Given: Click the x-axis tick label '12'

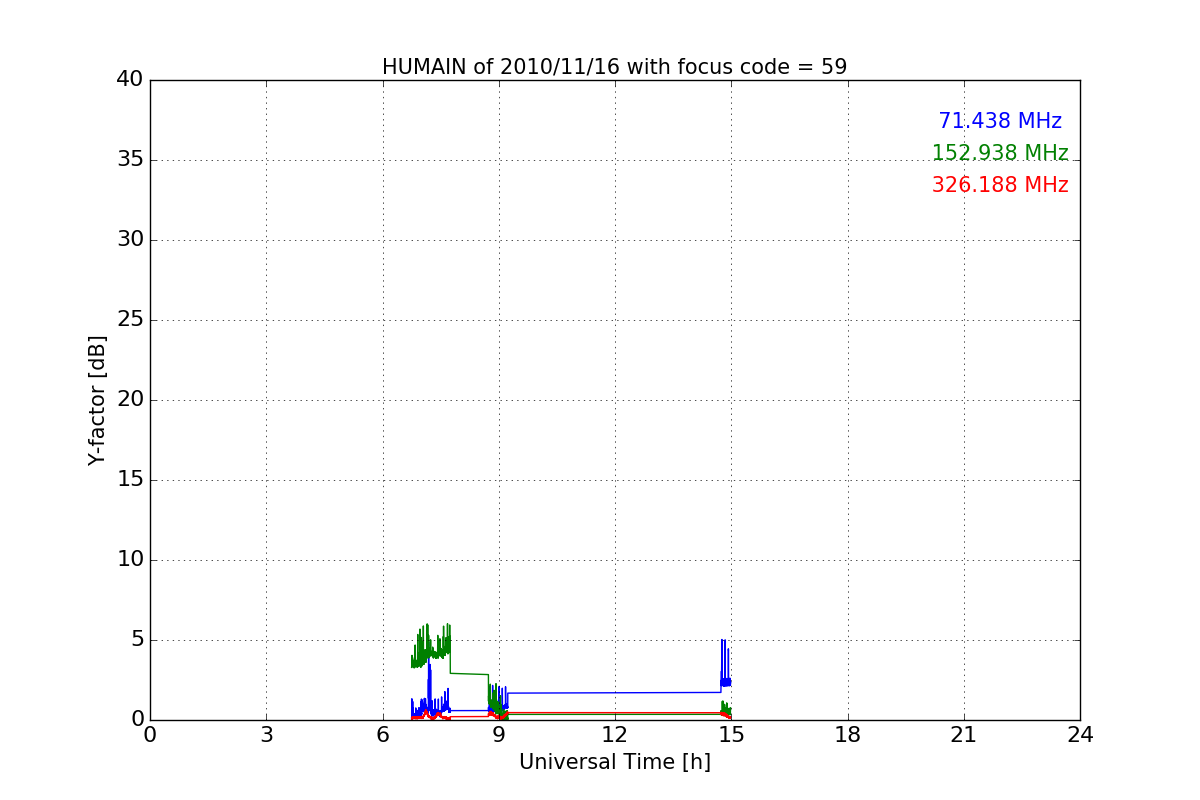Looking at the screenshot, I should (615, 735).
